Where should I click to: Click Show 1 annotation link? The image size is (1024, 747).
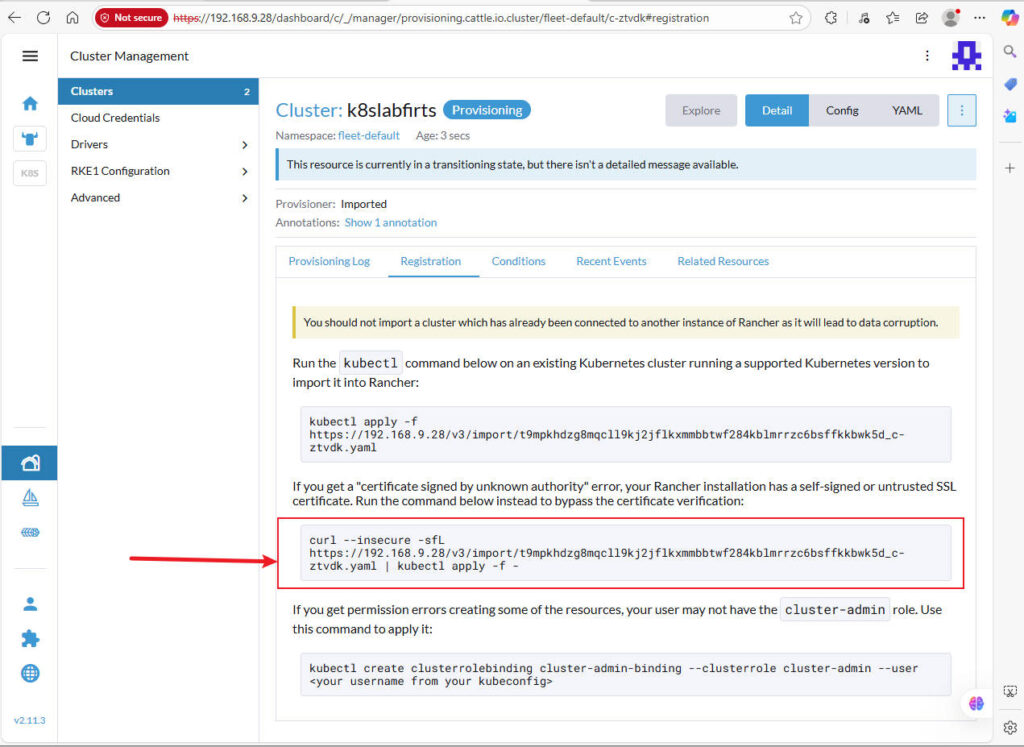pyautogui.click(x=390, y=223)
